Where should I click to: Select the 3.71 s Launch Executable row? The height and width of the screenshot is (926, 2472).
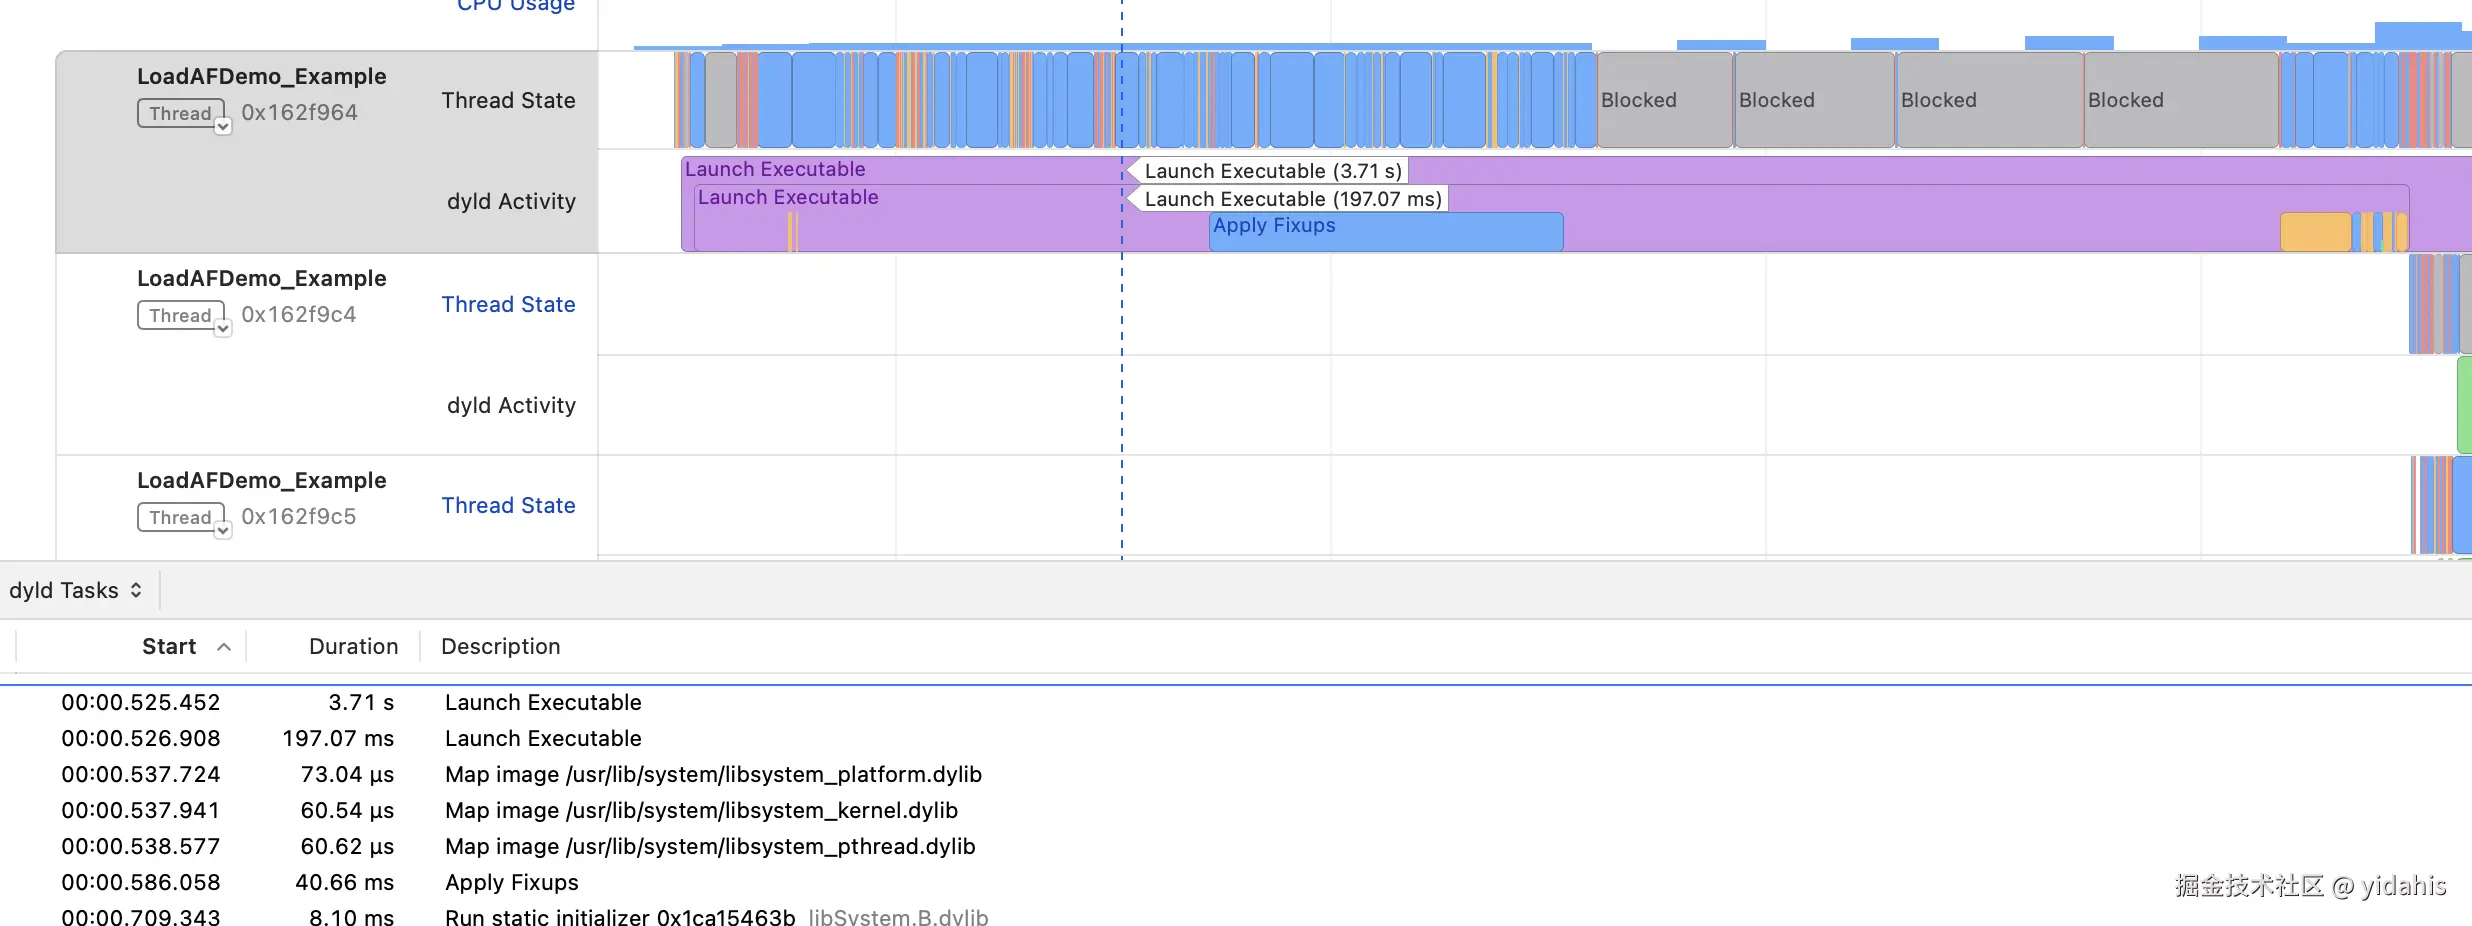tap(543, 703)
